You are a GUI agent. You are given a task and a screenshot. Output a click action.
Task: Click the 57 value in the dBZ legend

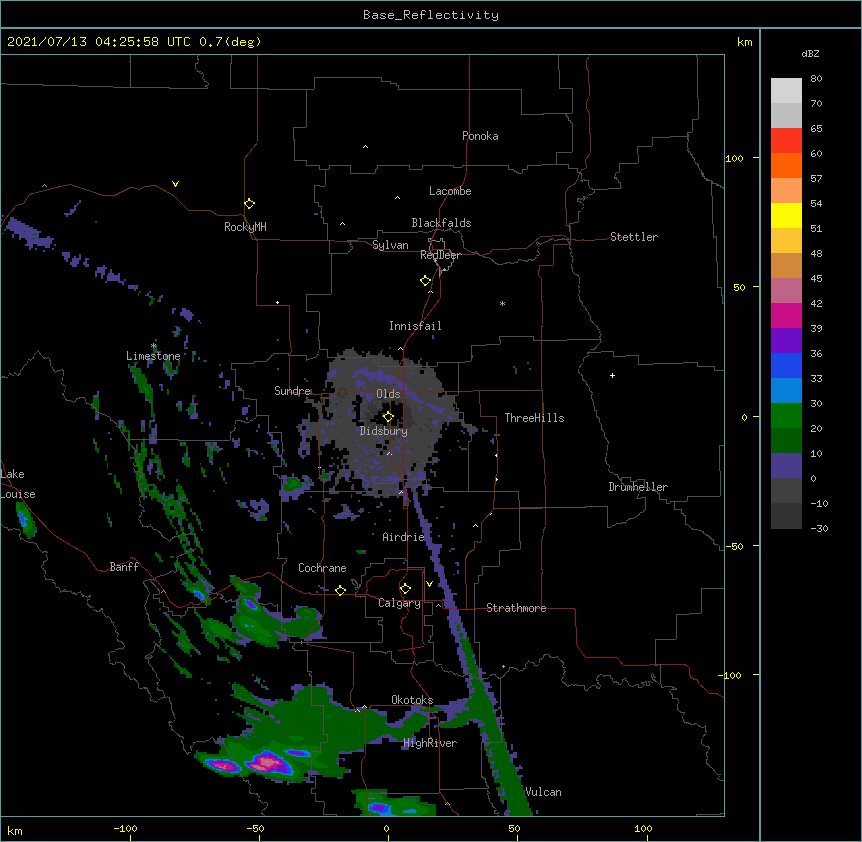[x=816, y=179]
